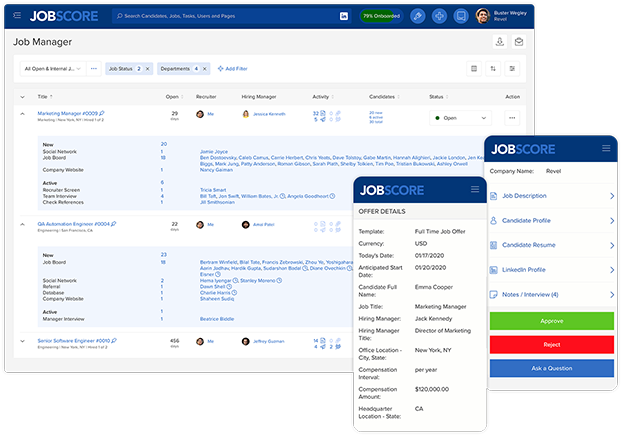Click the sort arrows icon in filter bar
The image size is (624, 436).
493,69
